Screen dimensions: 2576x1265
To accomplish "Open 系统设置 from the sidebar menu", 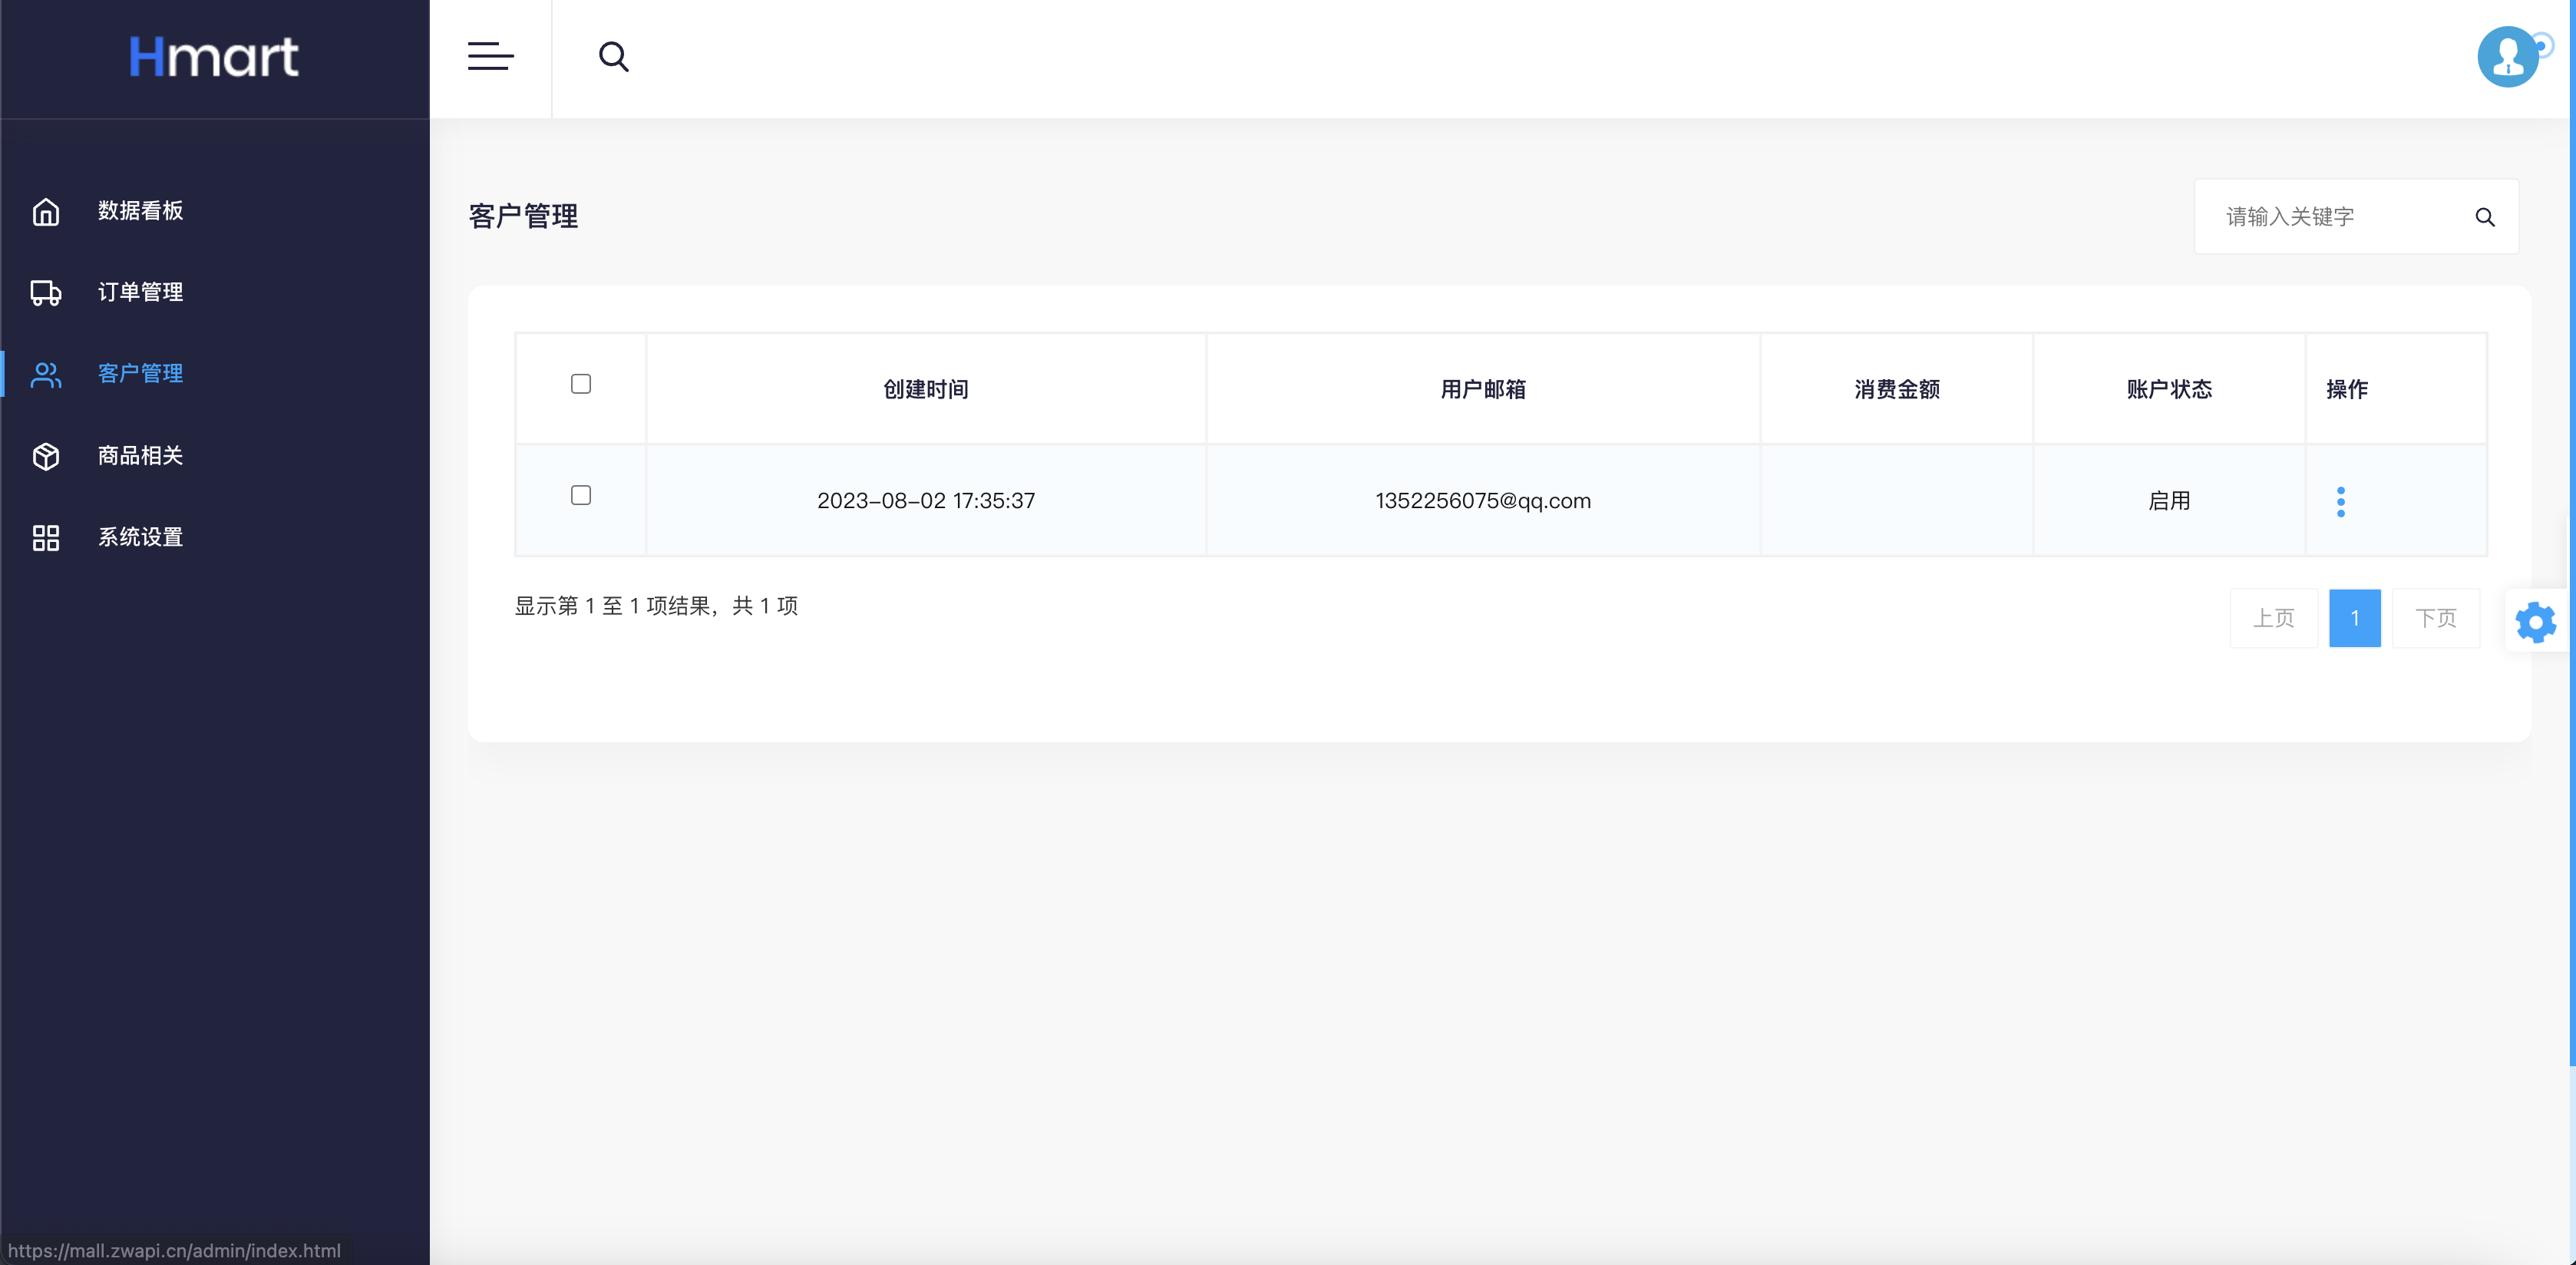I will 140,537.
